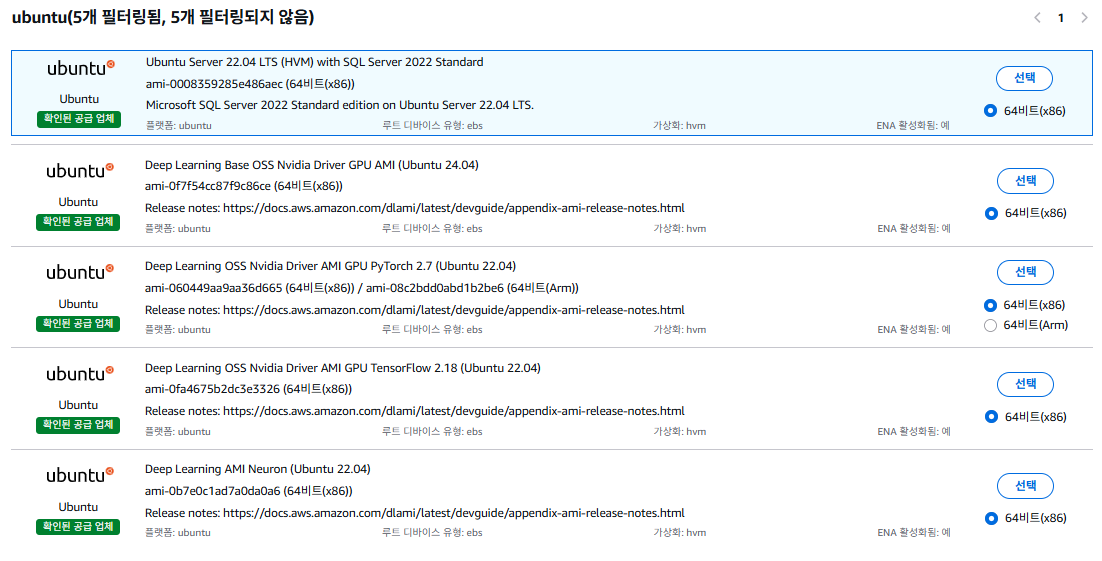The image size is (1102, 561).
Task: Click ENA 활성화됨: 예 in SQL Server row
Action: [x=913, y=126]
